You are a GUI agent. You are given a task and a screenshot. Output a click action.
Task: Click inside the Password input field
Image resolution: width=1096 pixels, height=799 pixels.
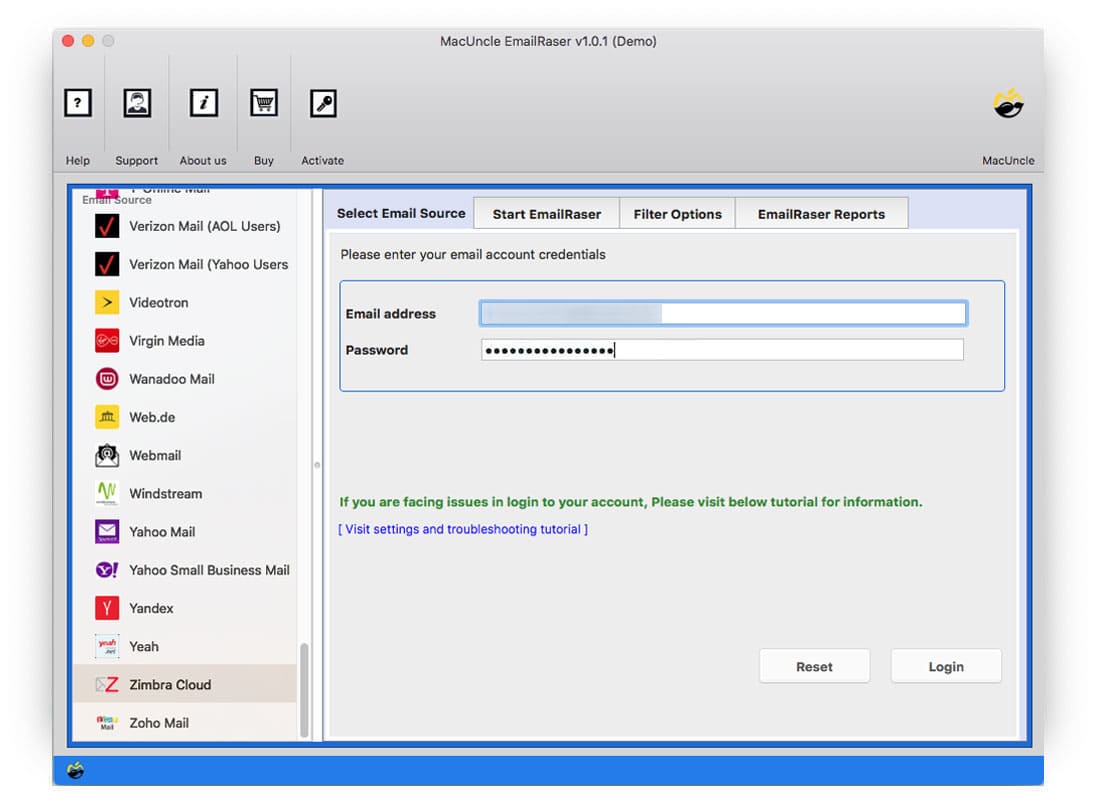pyautogui.click(x=720, y=349)
